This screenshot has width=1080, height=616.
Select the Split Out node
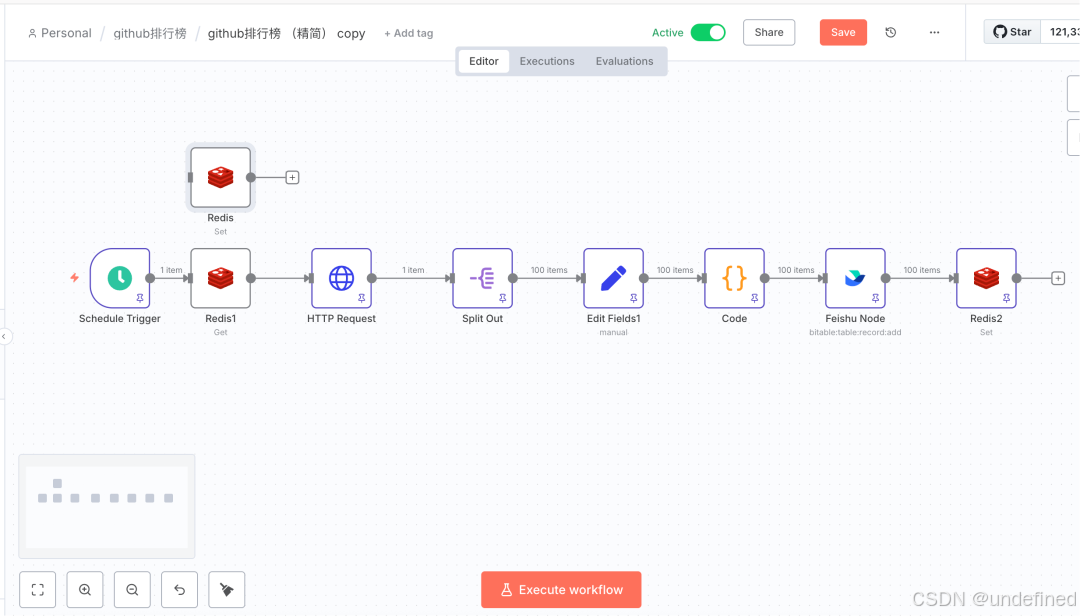click(x=483, y=278)
